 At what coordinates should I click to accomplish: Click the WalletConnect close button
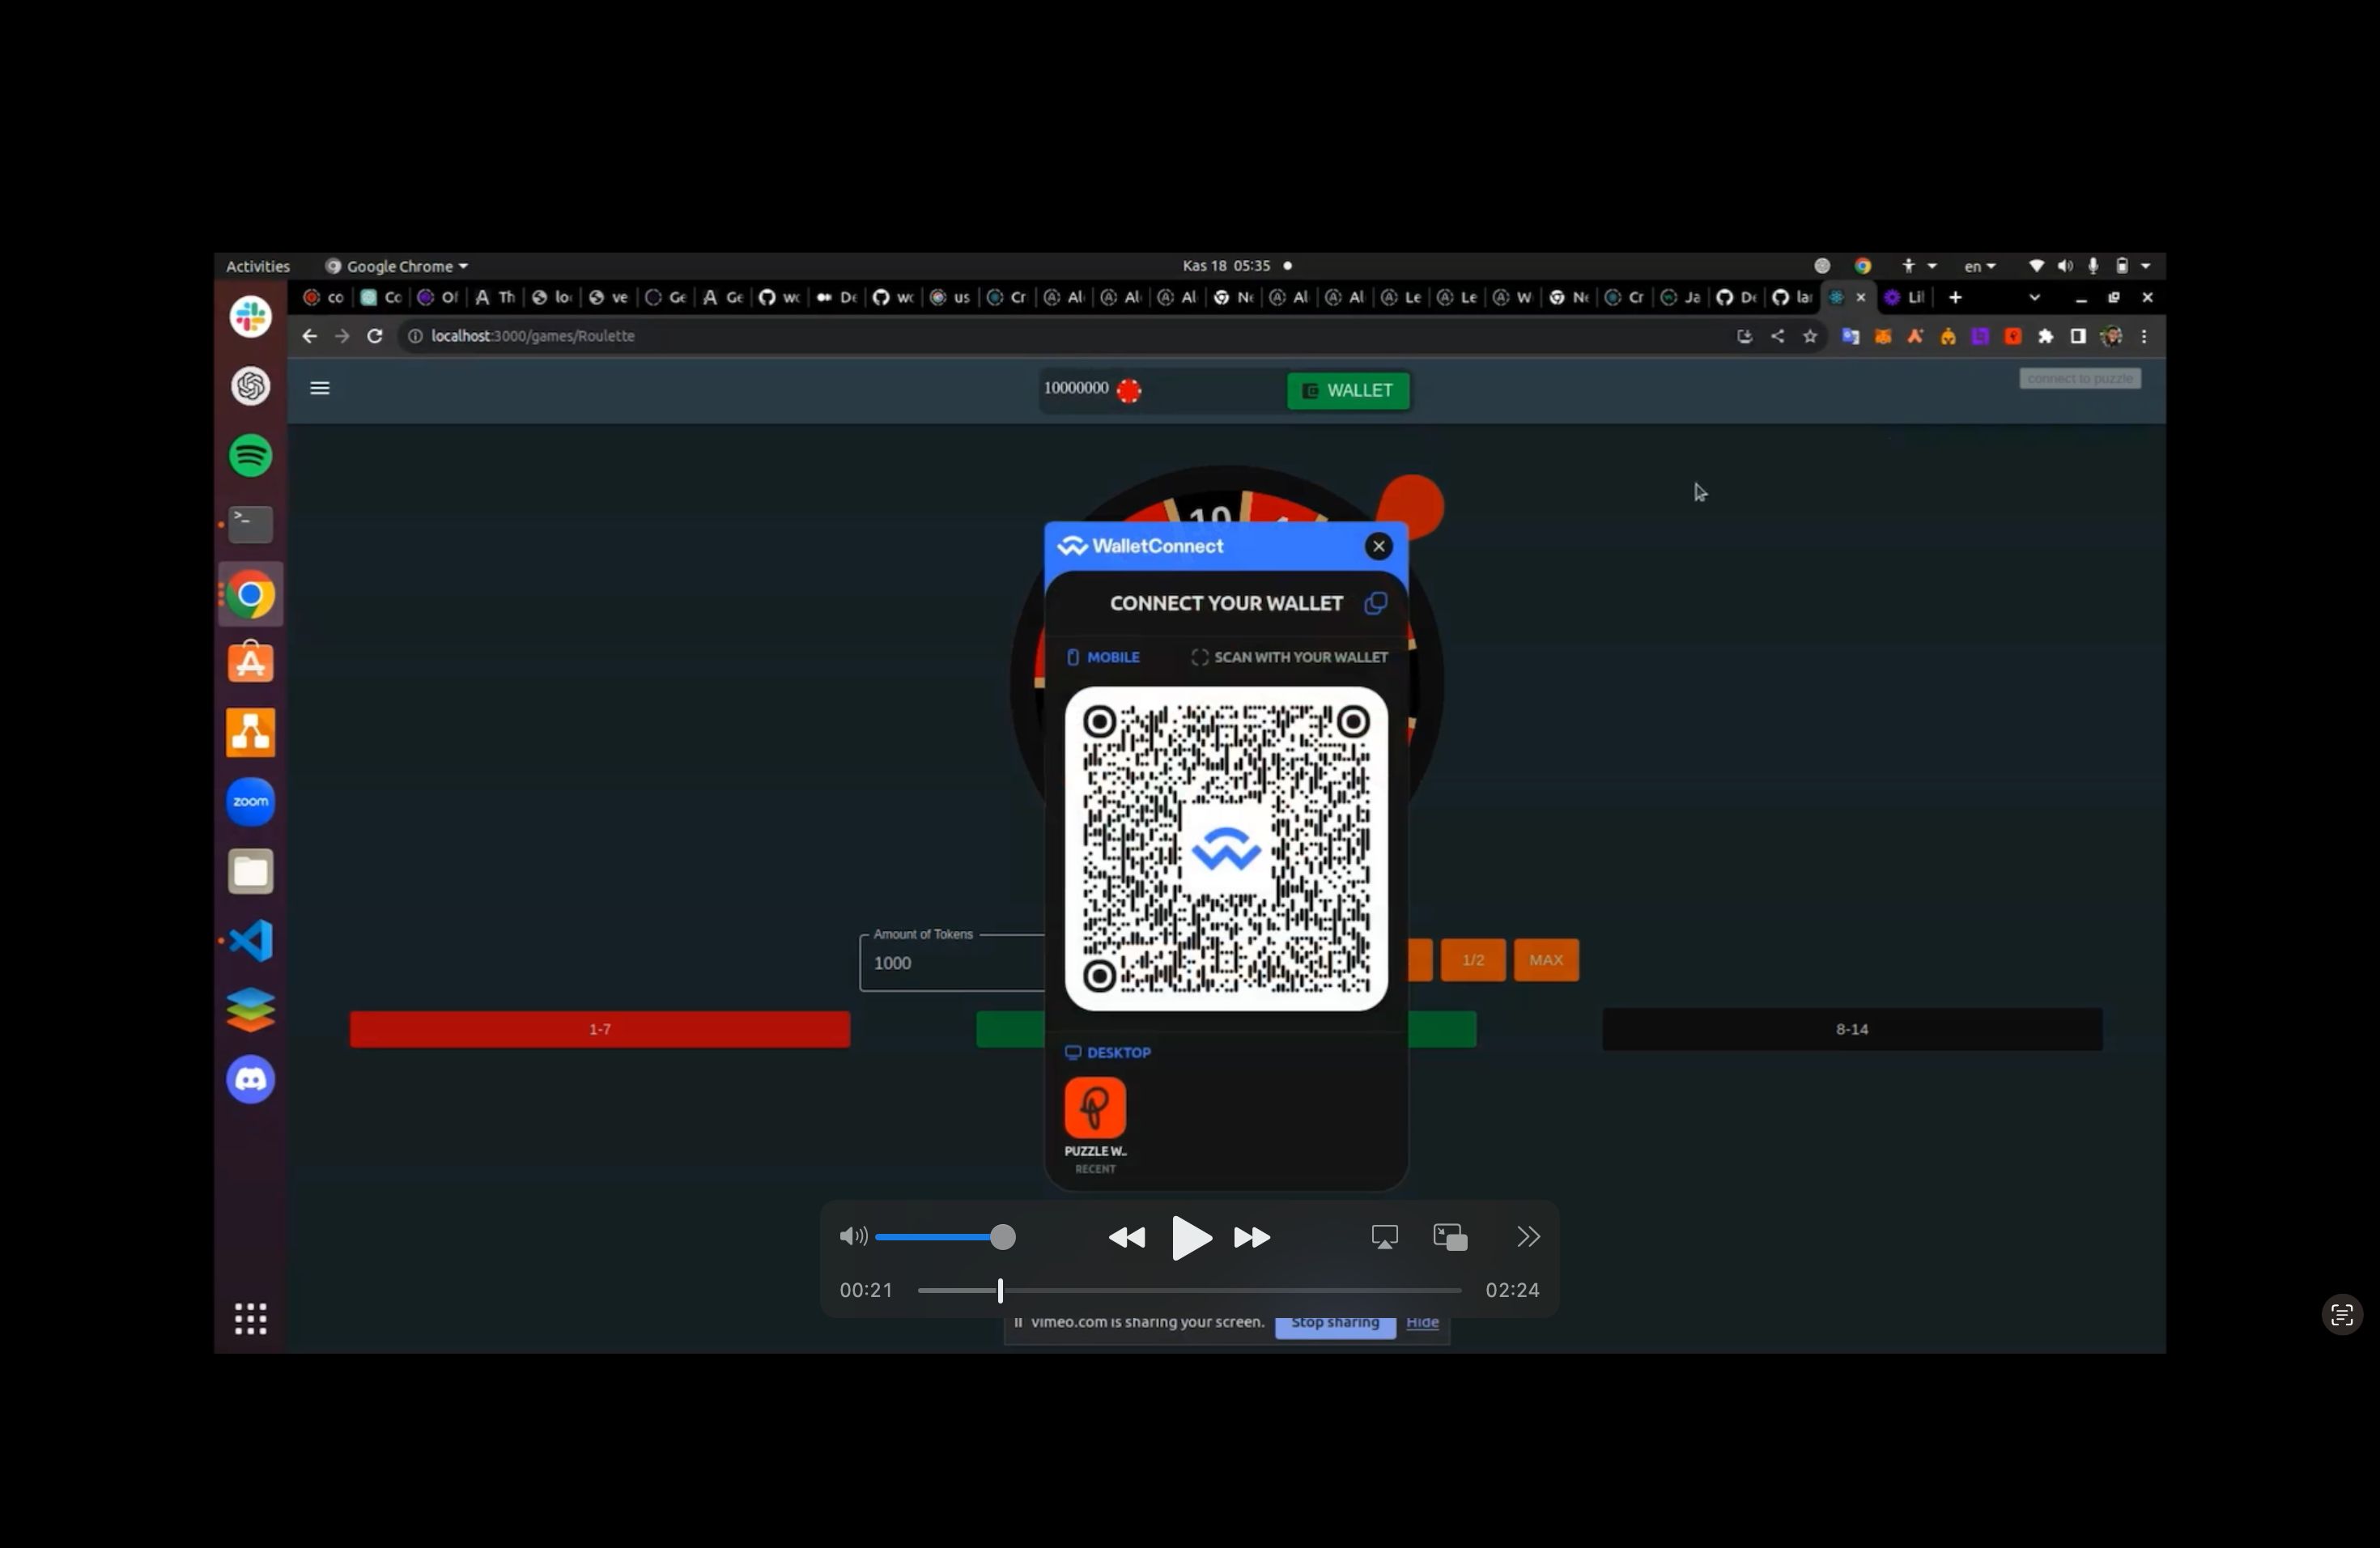coord(1379,545)
